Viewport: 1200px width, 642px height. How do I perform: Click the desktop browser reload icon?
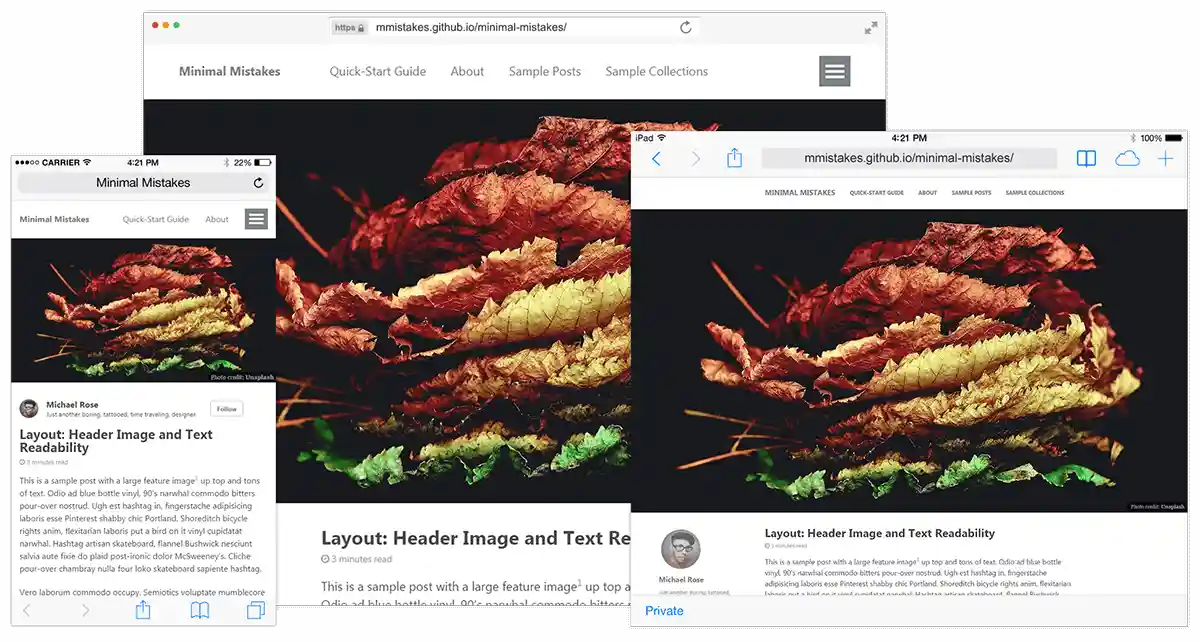click(685, 28)
